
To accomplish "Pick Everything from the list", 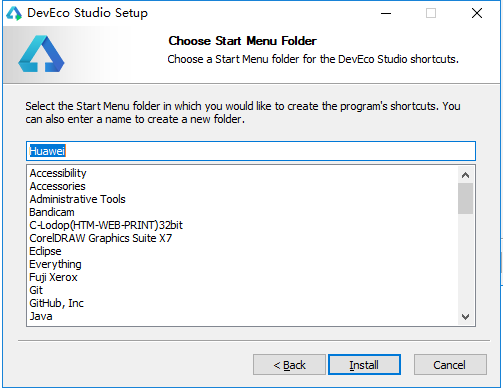I will click(55, 264).
